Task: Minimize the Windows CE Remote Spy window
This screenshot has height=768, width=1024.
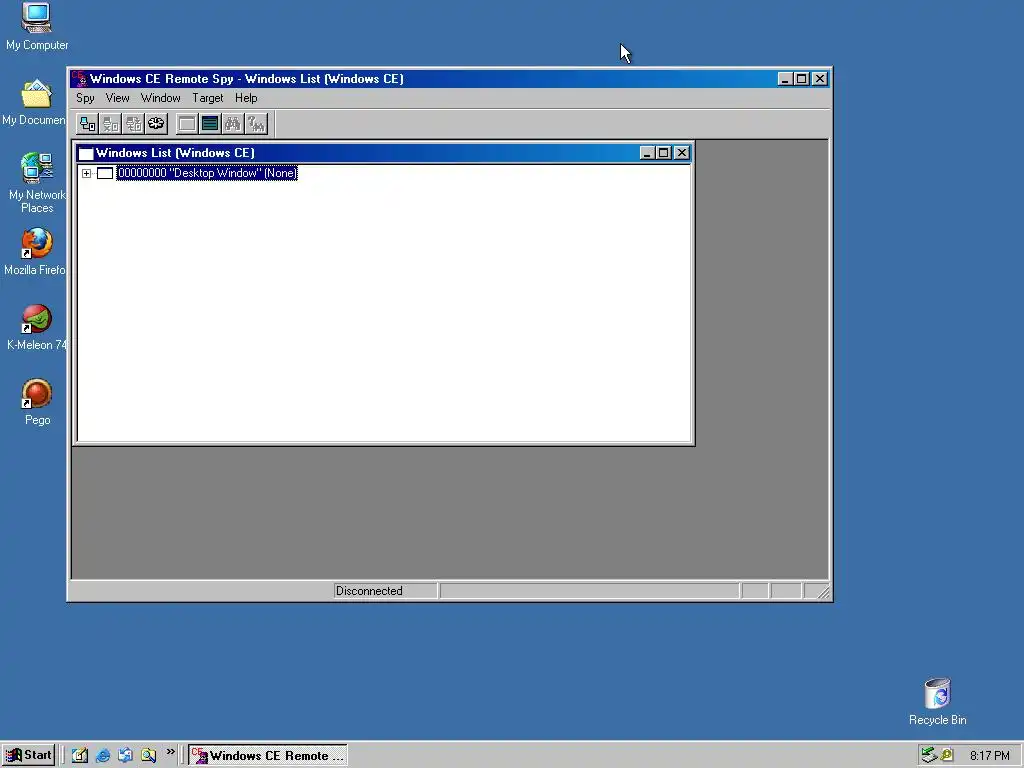Action: click(785, 79)
